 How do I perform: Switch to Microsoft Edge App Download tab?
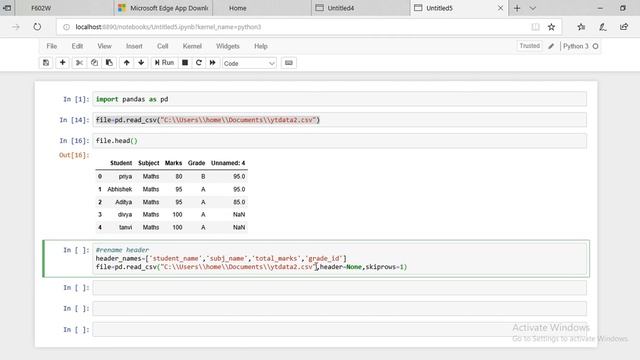163,8
